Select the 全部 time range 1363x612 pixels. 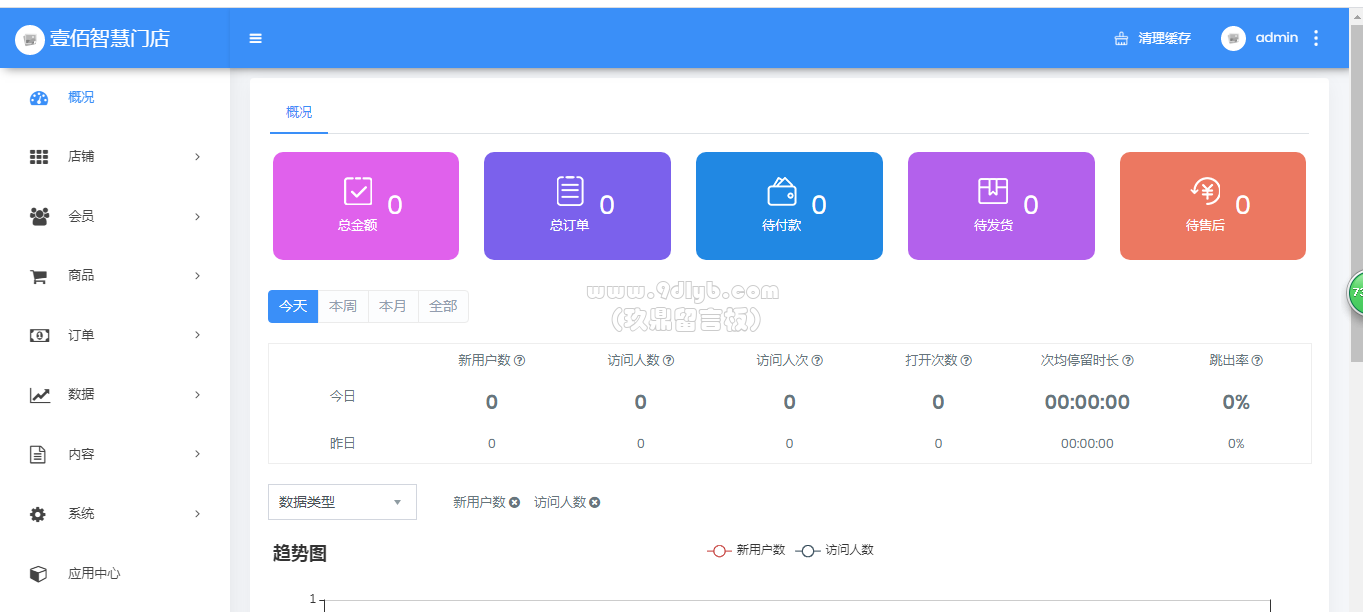(443, 306)
